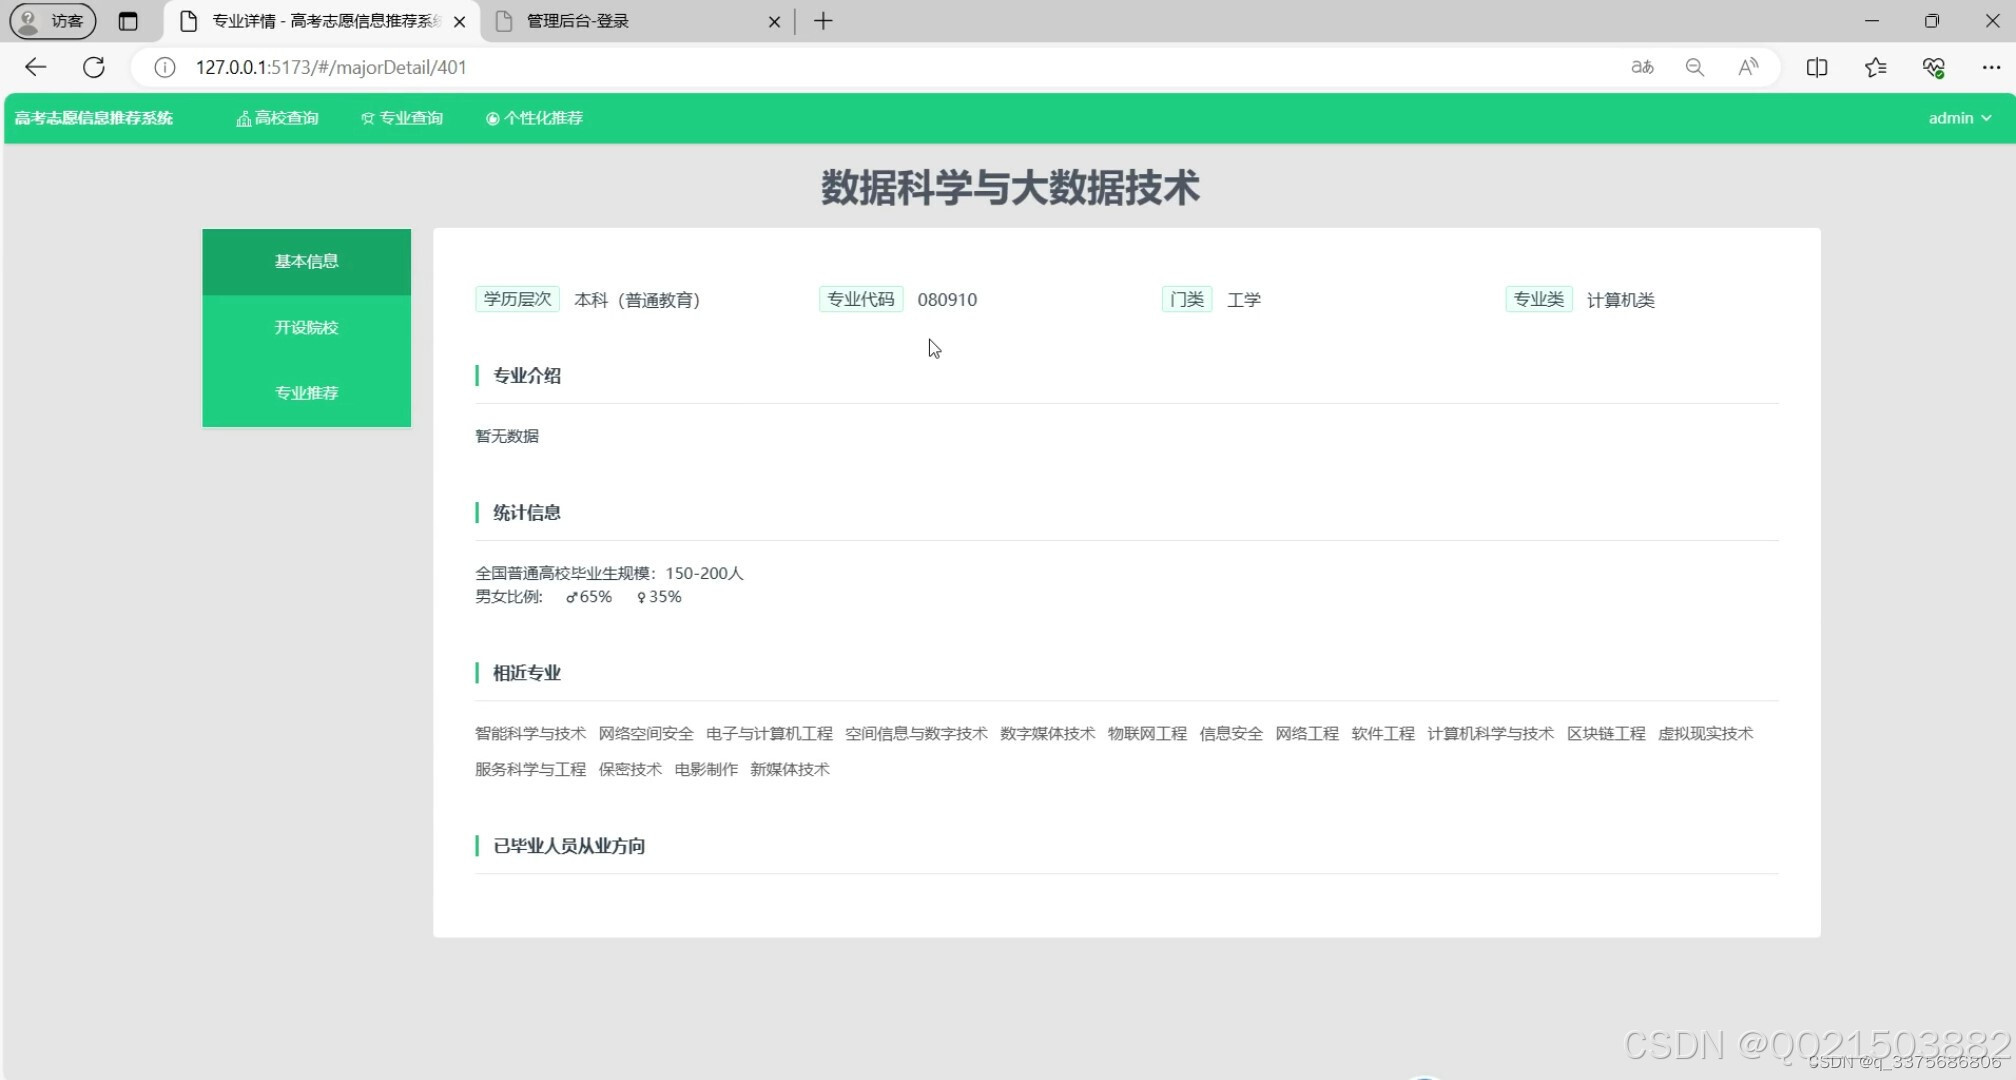Viewport: 2016px width, 1080px height.
Task: Open the translate page icon
Action: coord(1642,67)
